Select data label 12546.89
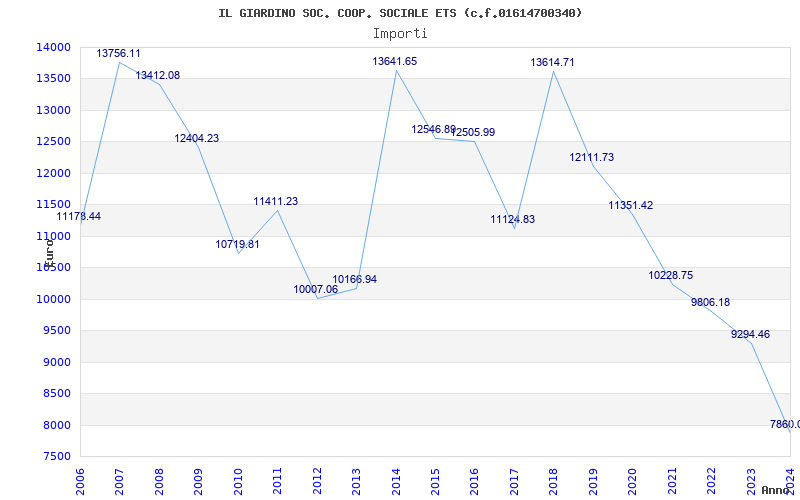800x500 pixels. (434, 130)
